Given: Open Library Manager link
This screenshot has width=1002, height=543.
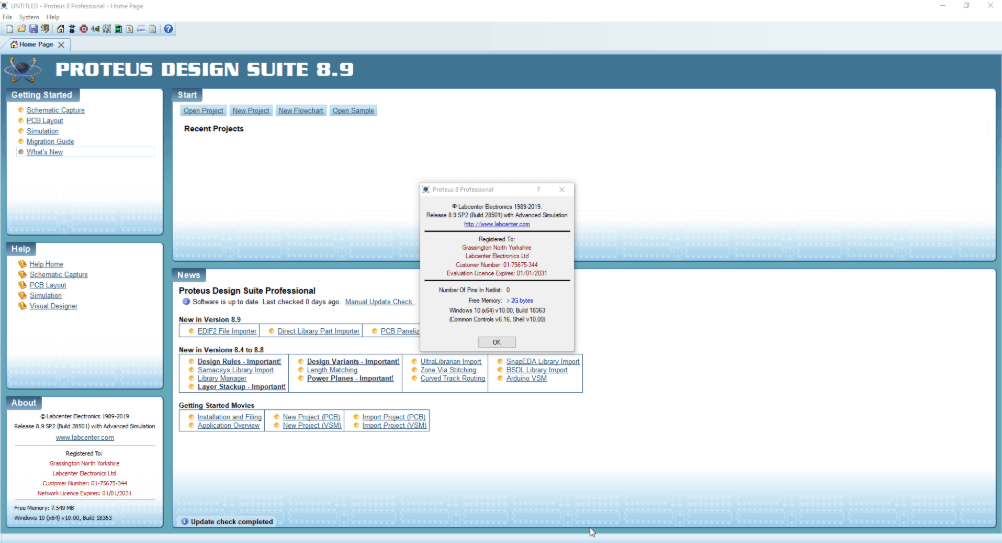Looking at the screenshot, I should click(222, 378).
